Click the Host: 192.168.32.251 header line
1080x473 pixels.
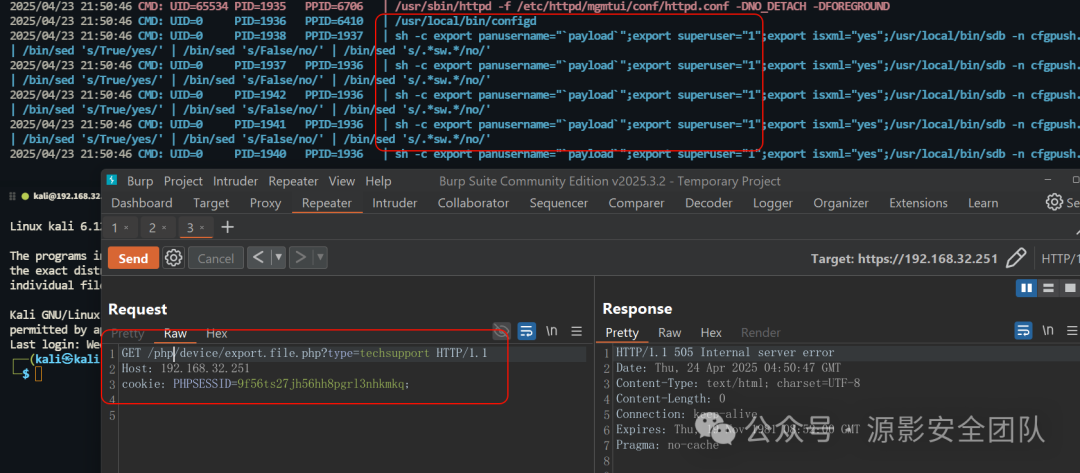click(x=185, y=368)
